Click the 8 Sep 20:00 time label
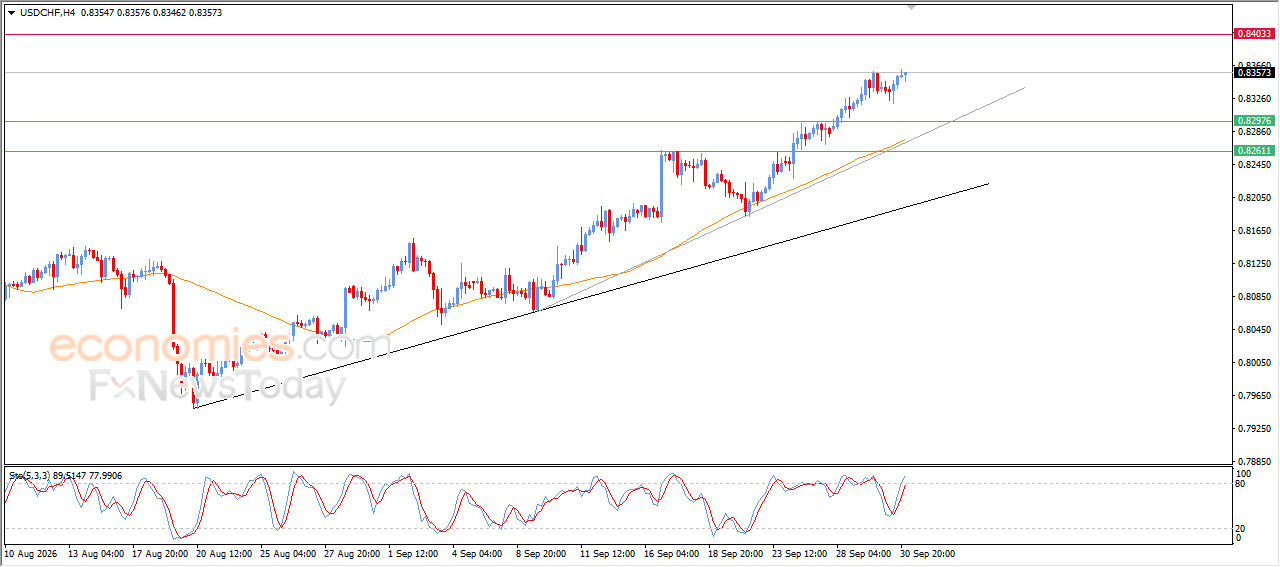 542,552
